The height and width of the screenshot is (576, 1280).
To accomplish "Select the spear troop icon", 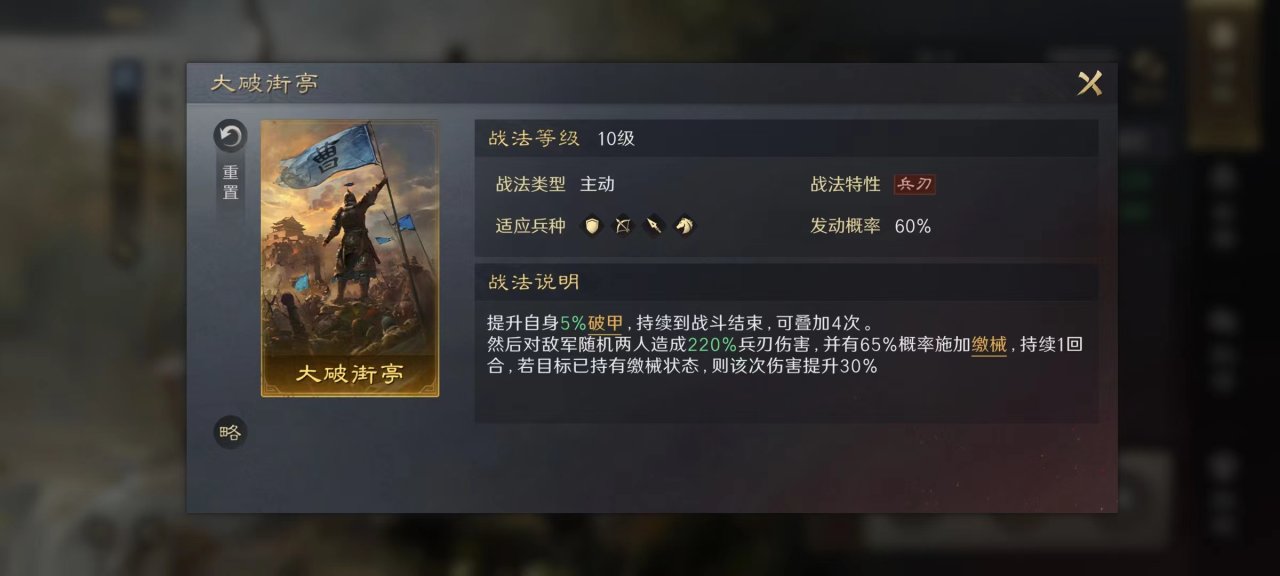I will (653, 226).
